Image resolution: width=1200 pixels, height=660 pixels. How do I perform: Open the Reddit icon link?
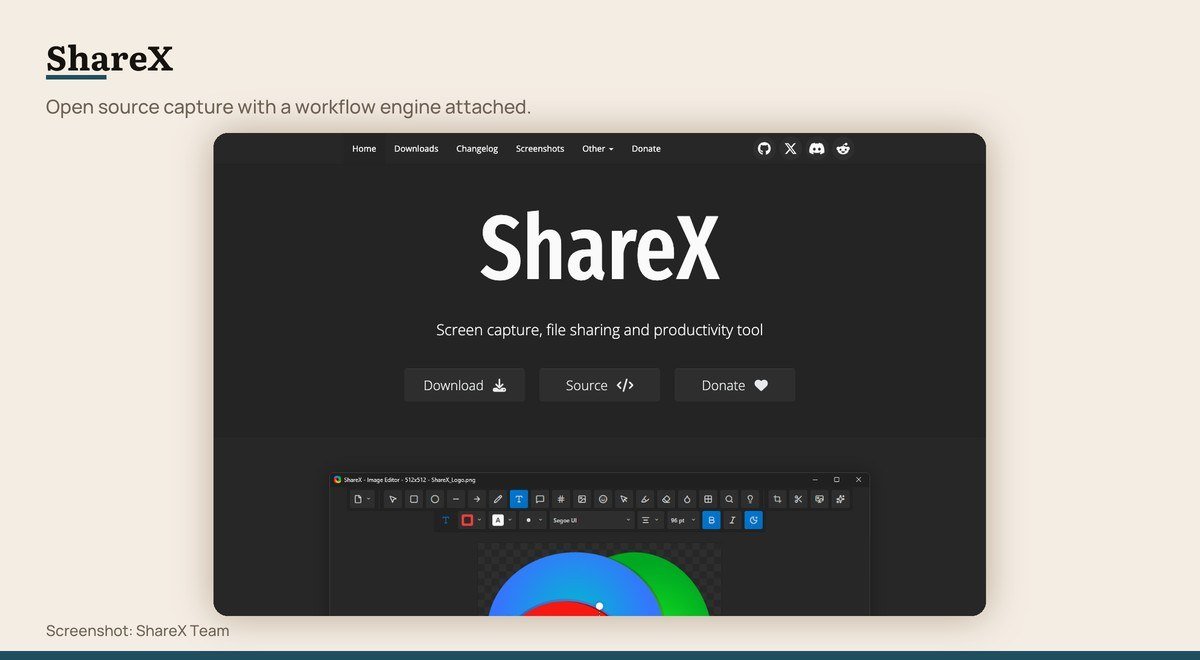pos(843,148)
